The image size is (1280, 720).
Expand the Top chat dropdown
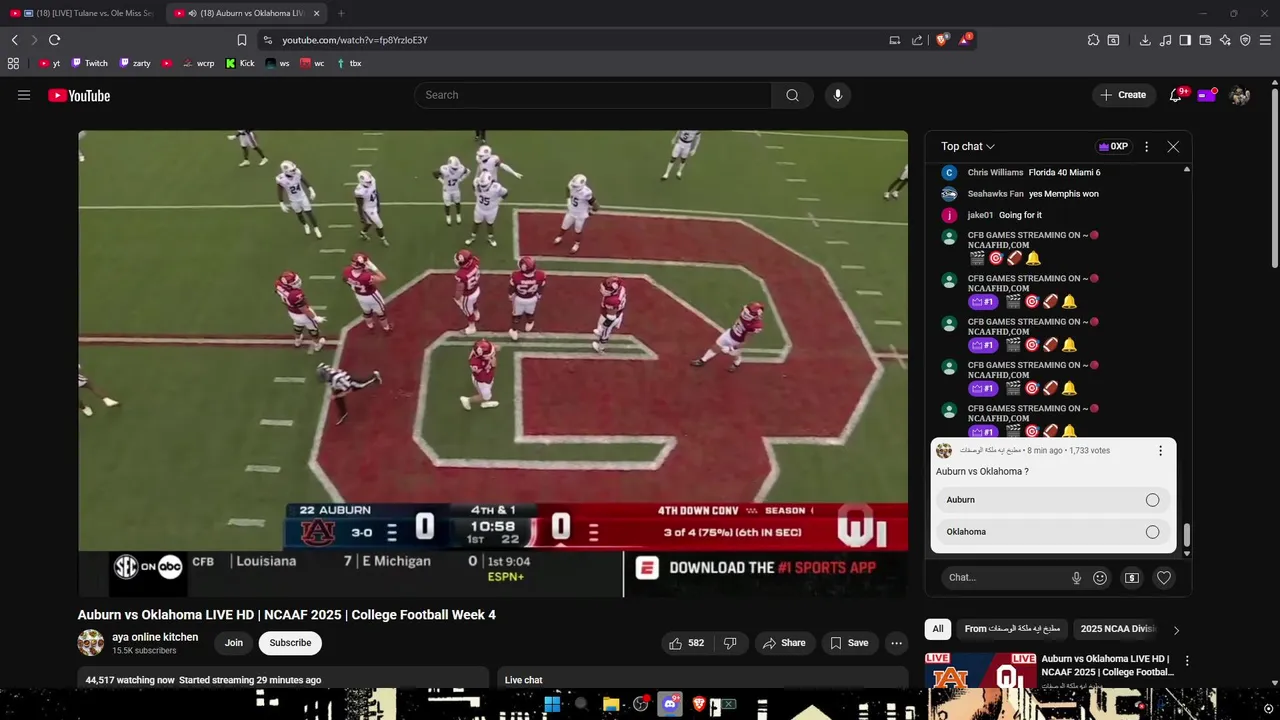pyautogui.click(x=968, y=146)
